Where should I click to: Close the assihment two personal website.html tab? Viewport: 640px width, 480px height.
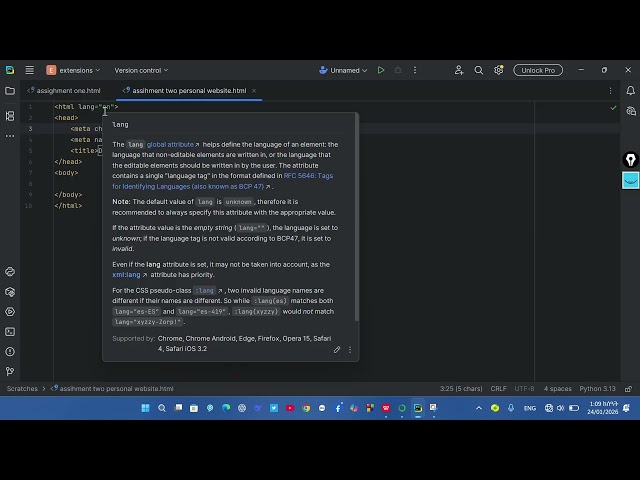click(254, 91)
